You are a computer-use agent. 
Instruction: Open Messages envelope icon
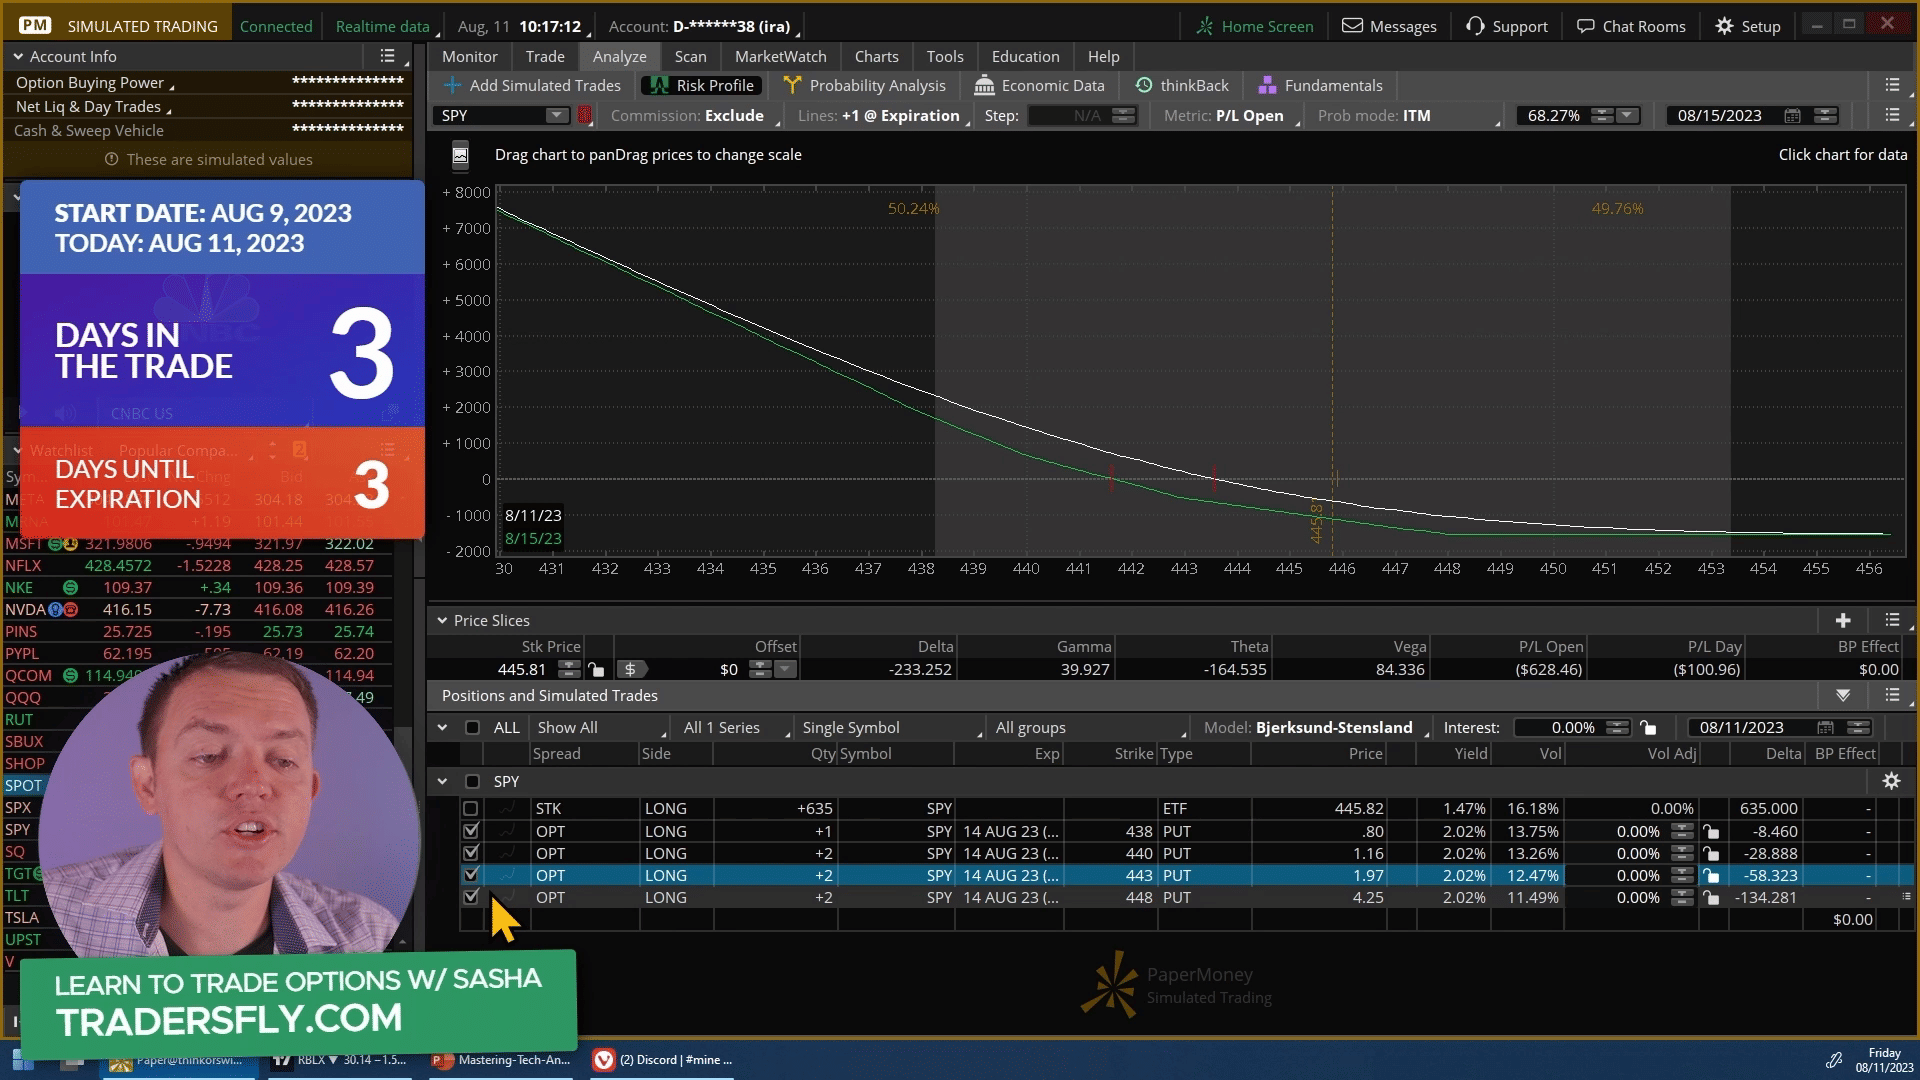pos(1352,26)
